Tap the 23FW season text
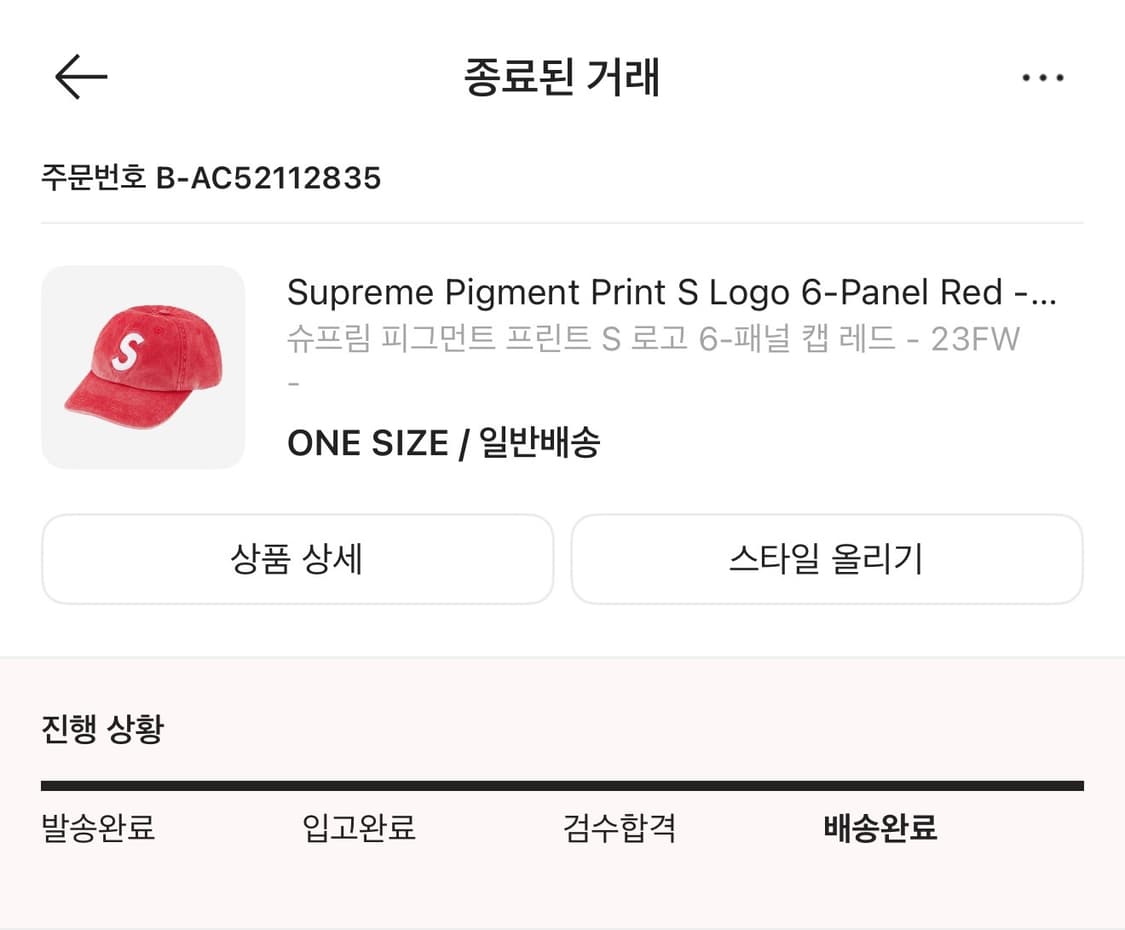The height and width of the screenshot is (930, 1125). coord(975,340)
